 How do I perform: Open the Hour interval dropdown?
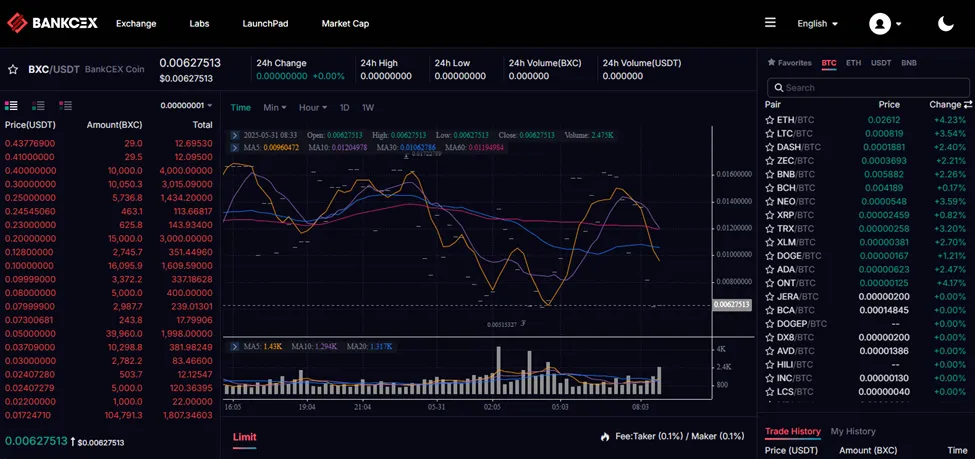coord(313,108)
